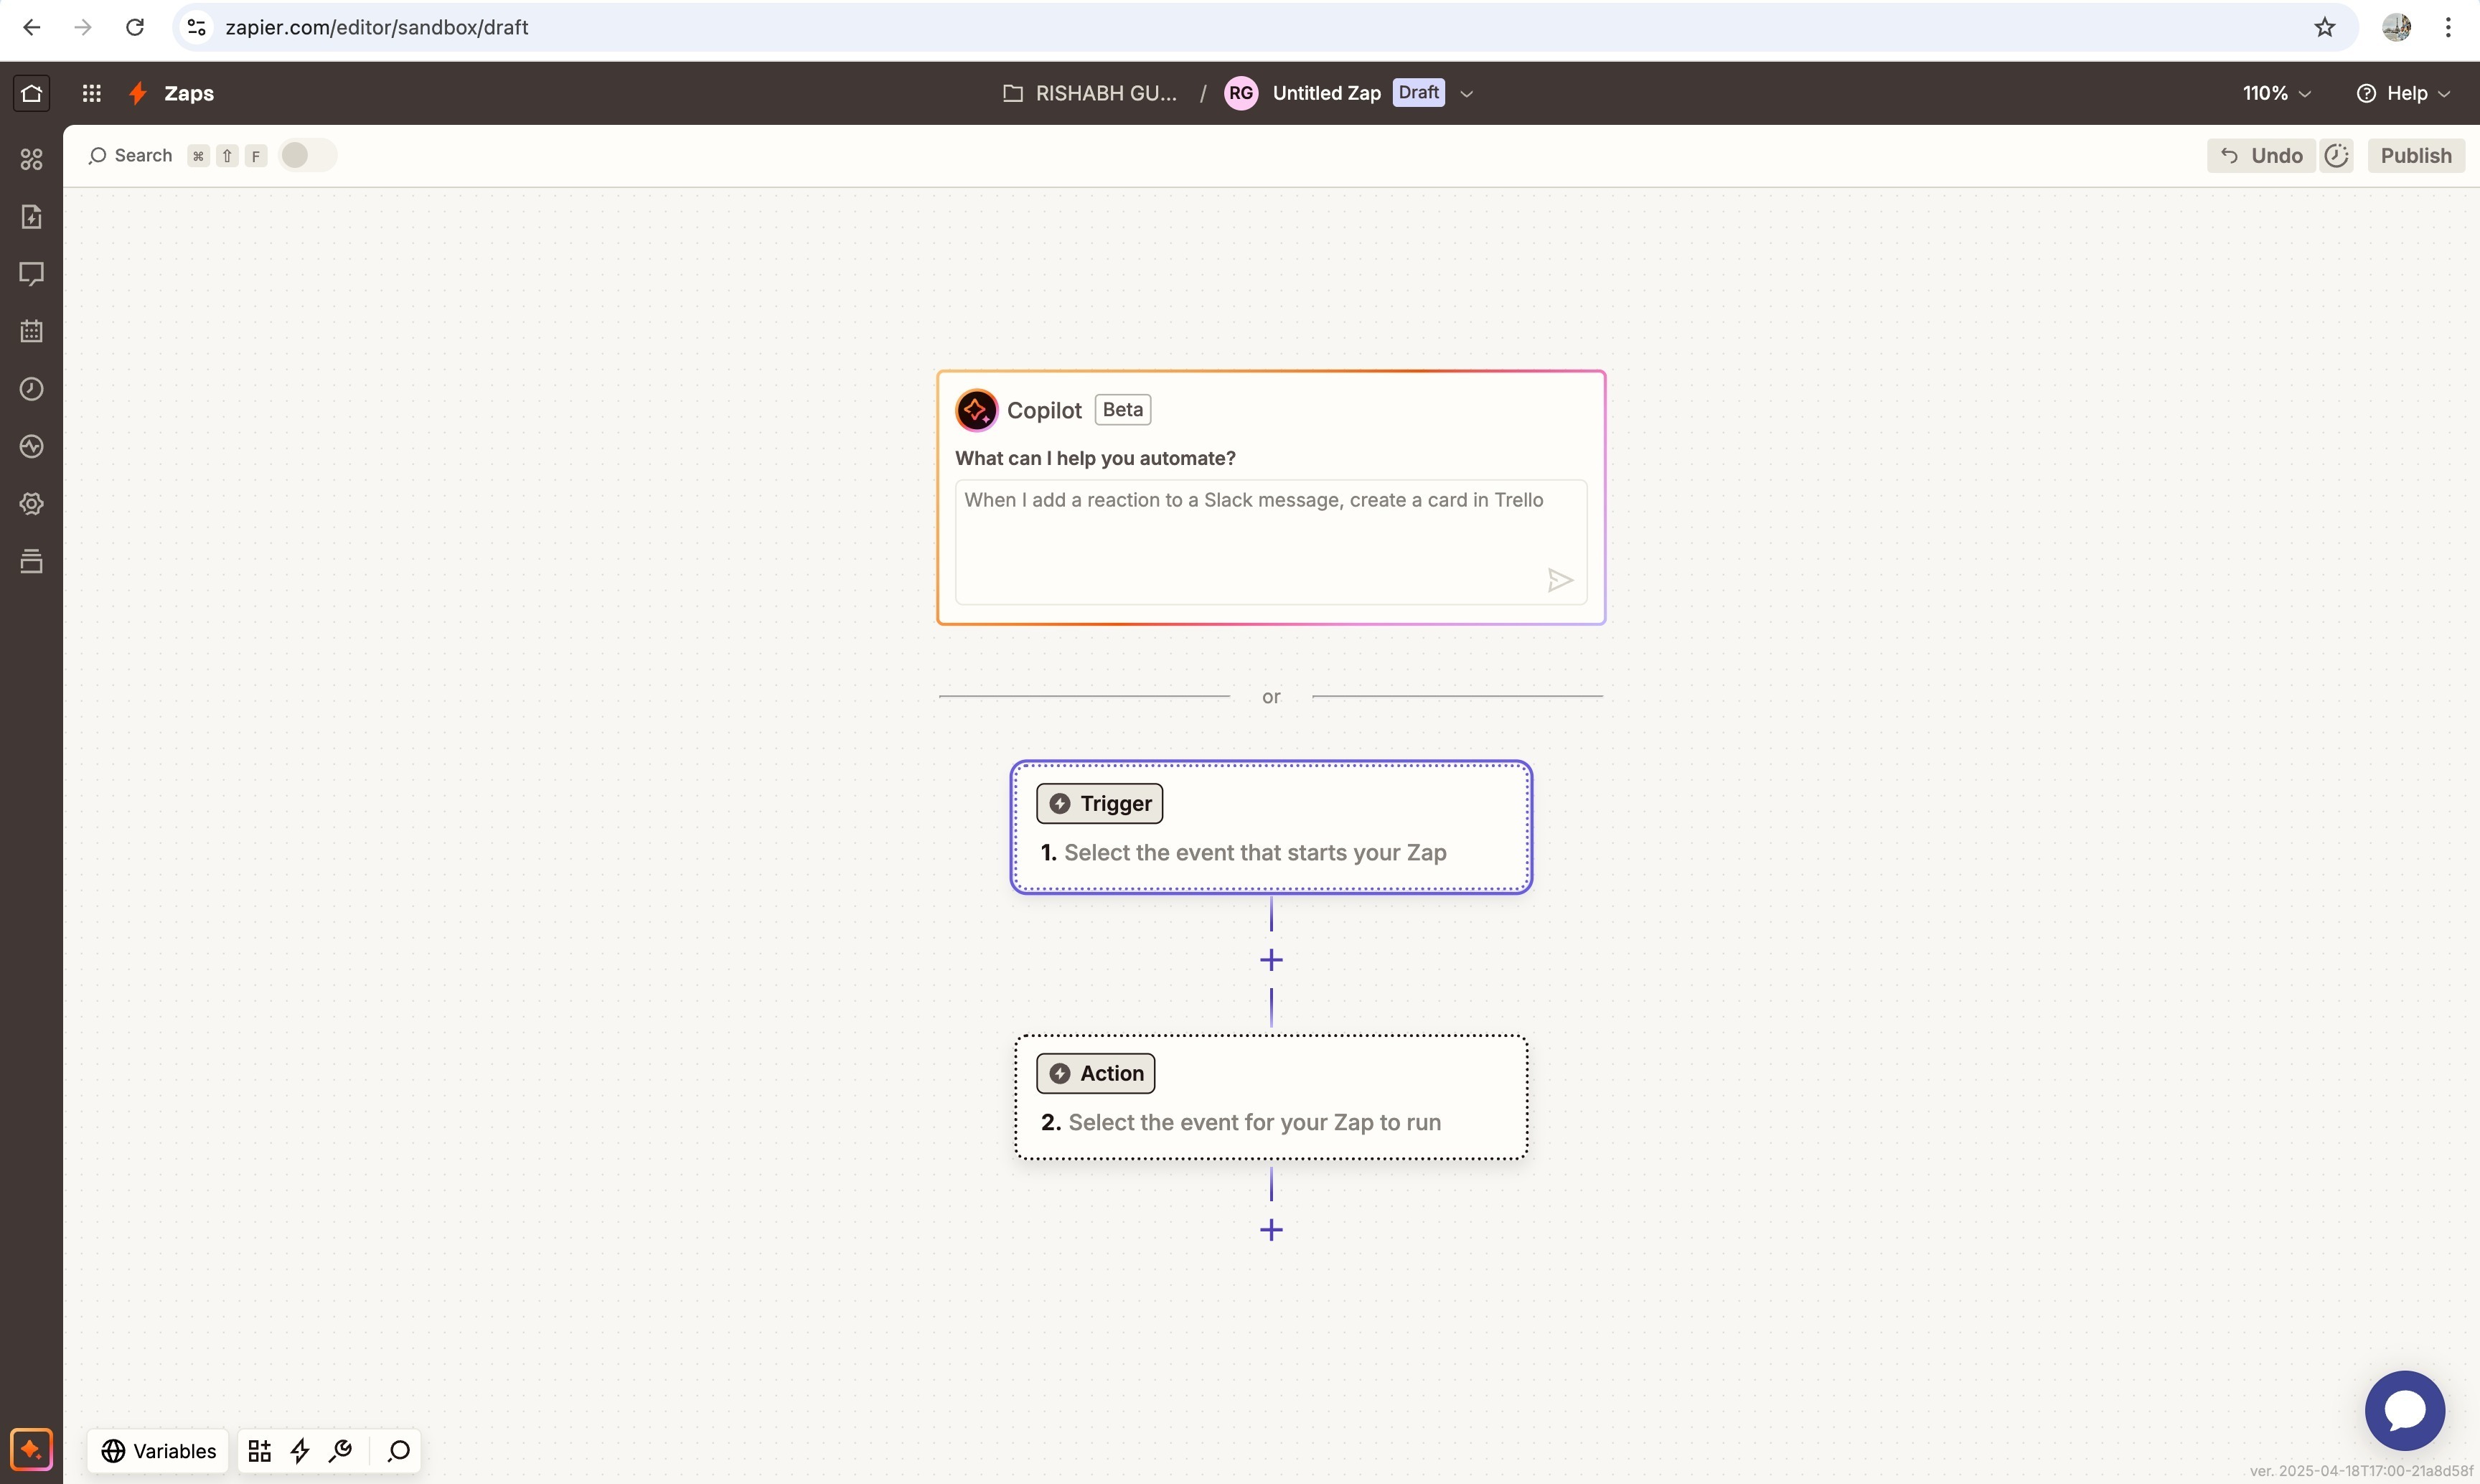Click the comments icon in sidebar
The width and height of the screenshot is (2480, 1484).
pos(31,274)
